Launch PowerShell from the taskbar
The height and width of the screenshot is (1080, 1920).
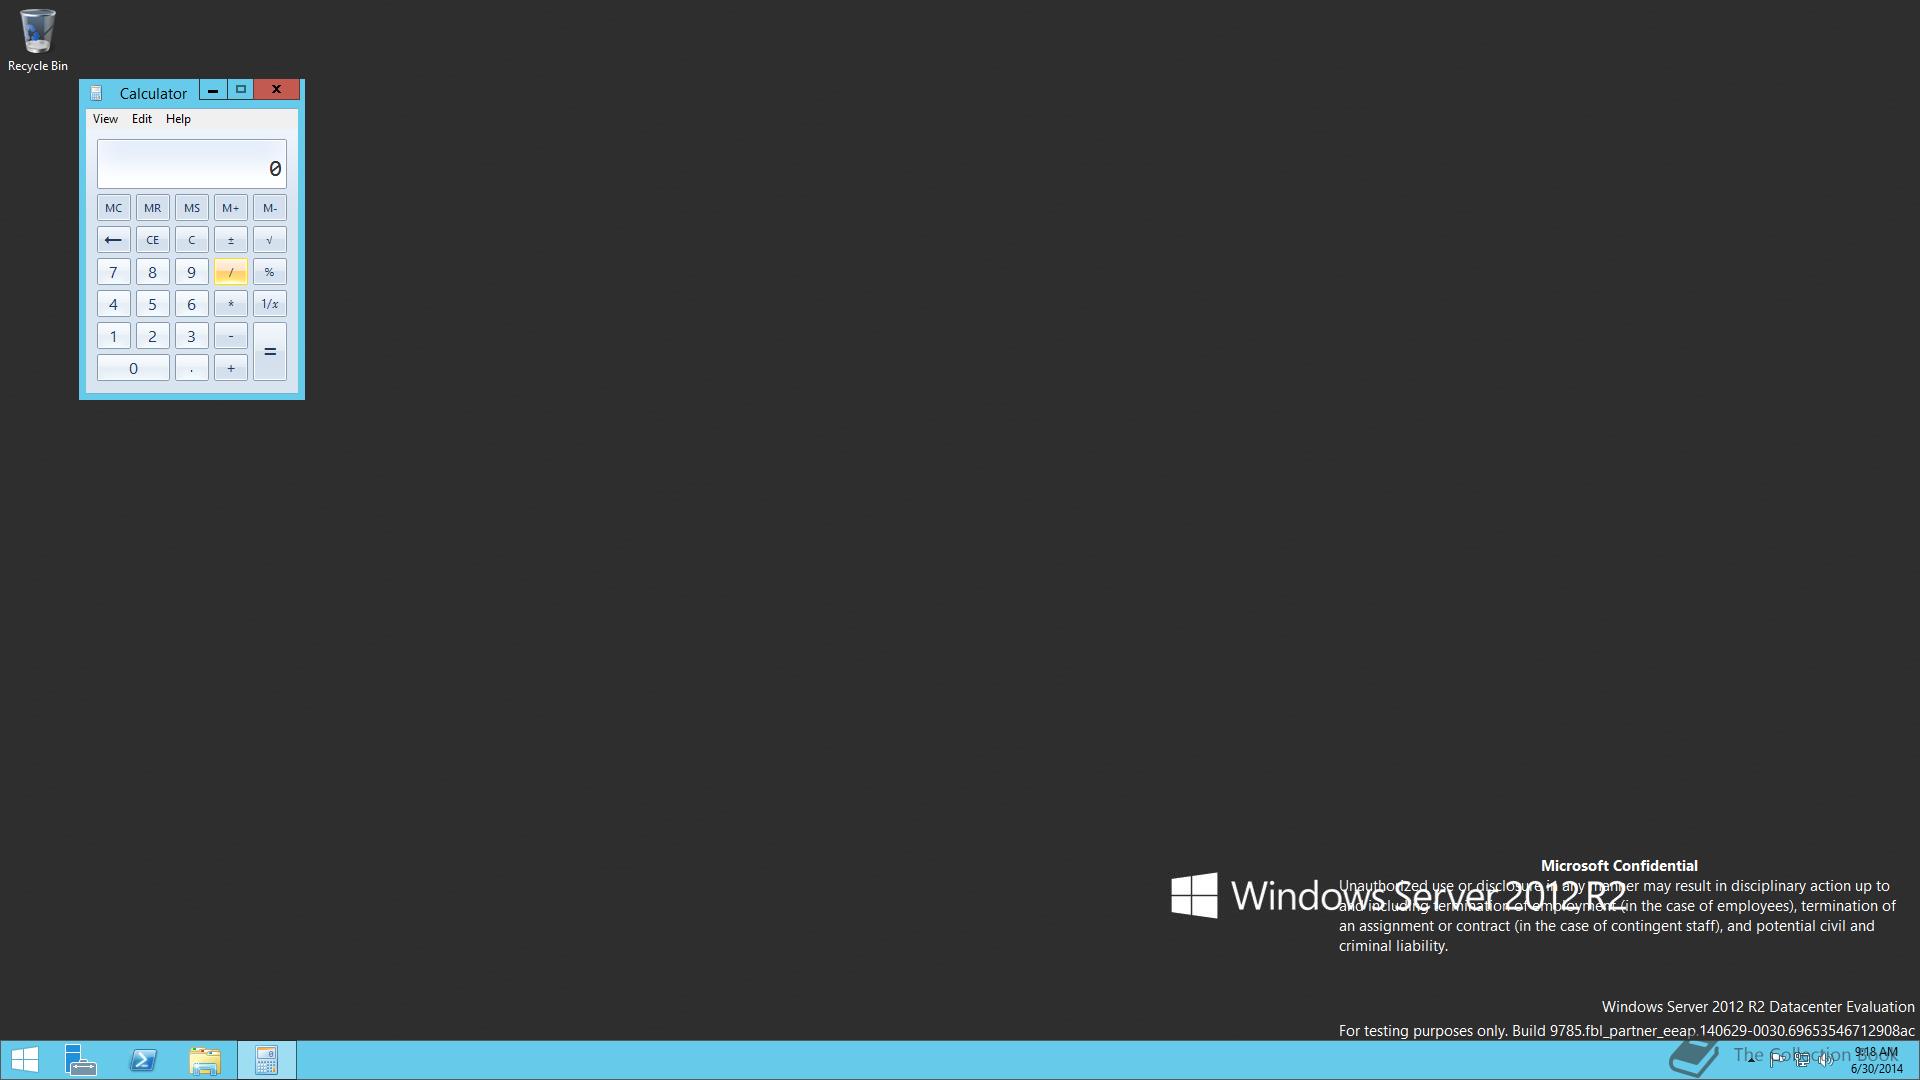pos(143,1060)
